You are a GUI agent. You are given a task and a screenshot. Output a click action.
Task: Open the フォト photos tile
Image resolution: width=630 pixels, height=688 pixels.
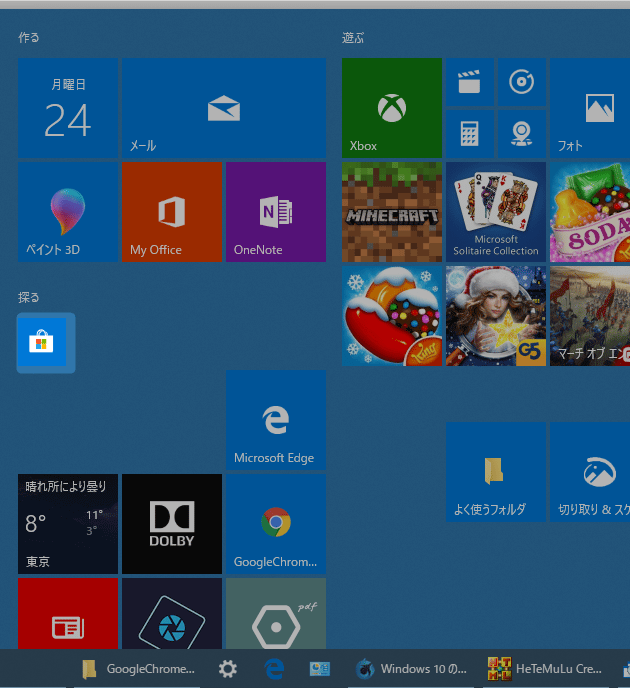[x=590, y=108]
